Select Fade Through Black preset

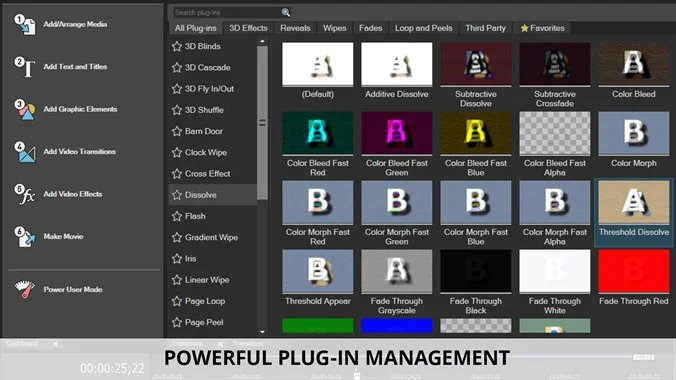tap(476, 271)
